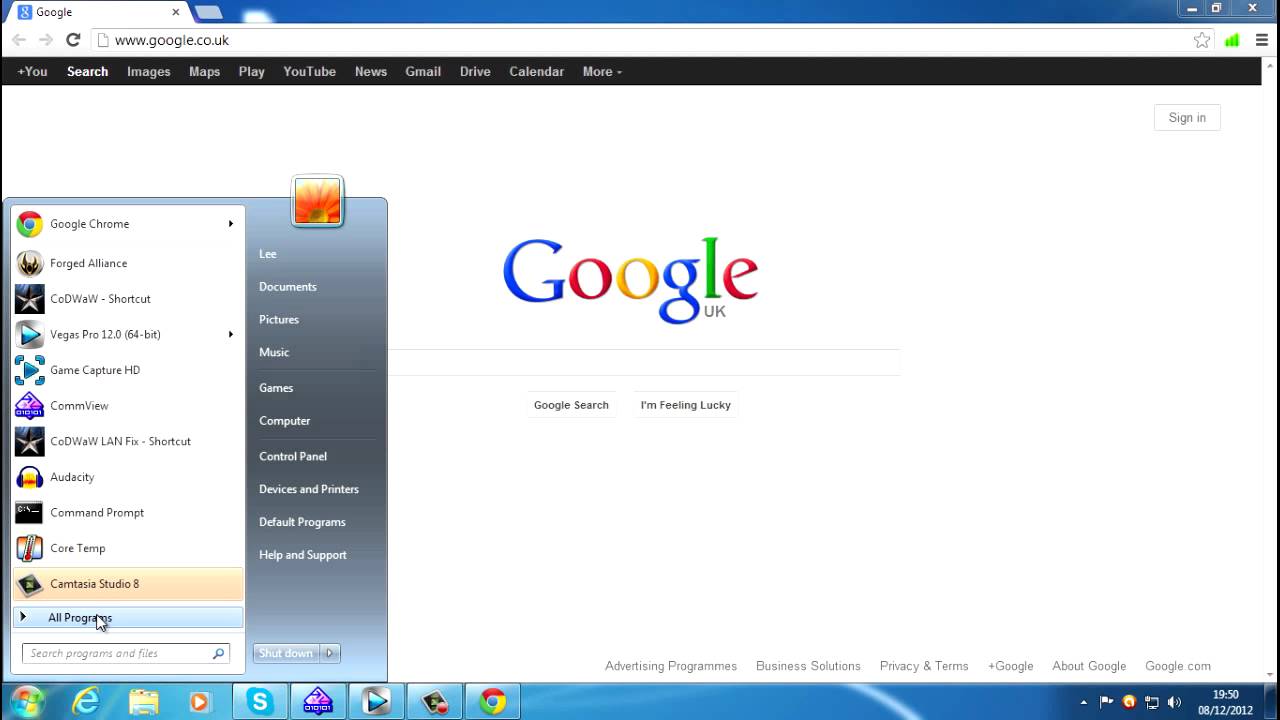The height and width of the screenshot is (720, 1280).
Task: Click the volume icon in system tray
Action: point(1174,702)
